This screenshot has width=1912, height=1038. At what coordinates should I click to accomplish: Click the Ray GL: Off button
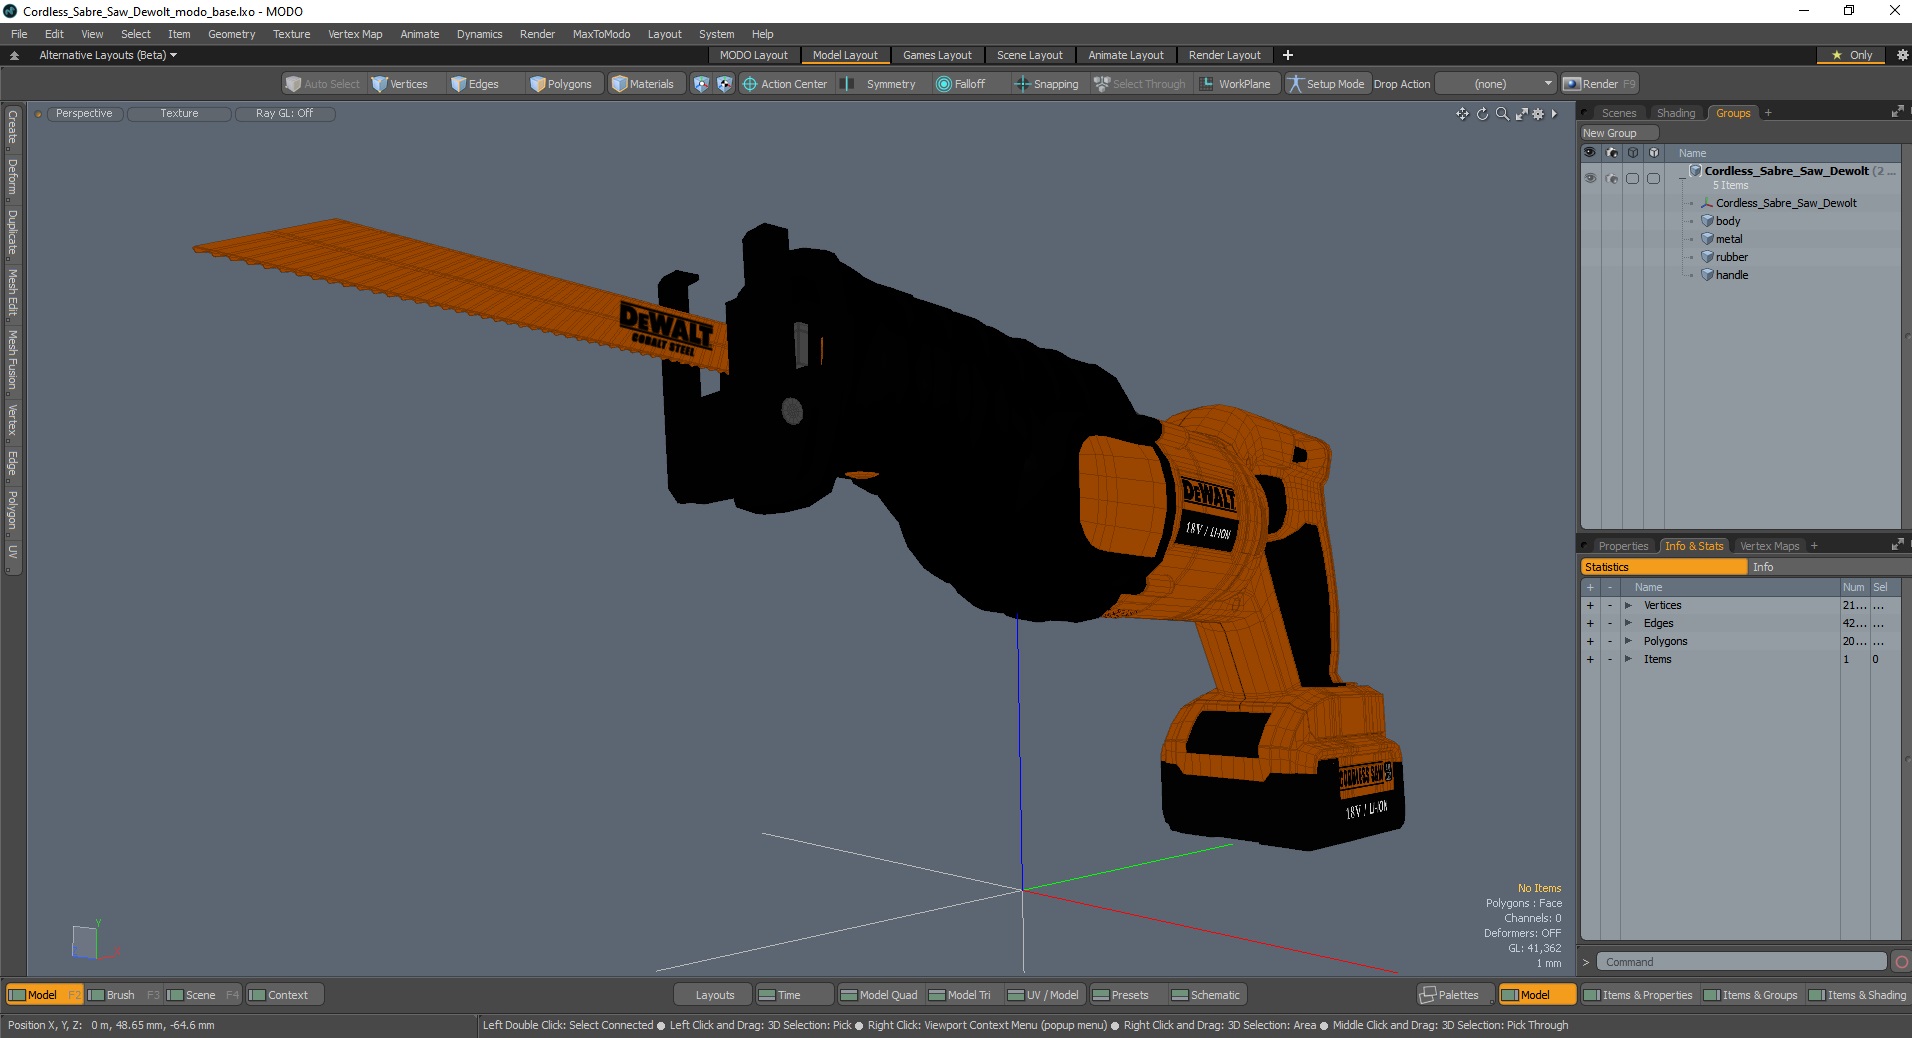(x=284, y=114)
